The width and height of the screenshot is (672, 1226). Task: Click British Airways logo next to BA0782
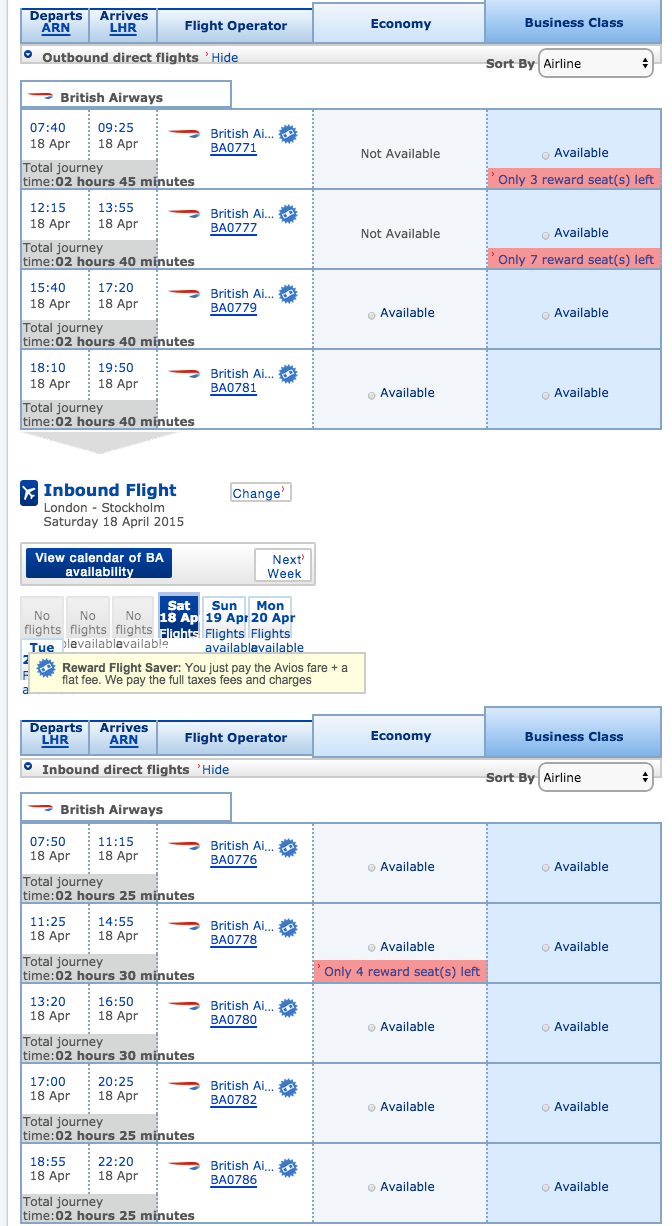pyautogui.click(x=184, y=1086)
